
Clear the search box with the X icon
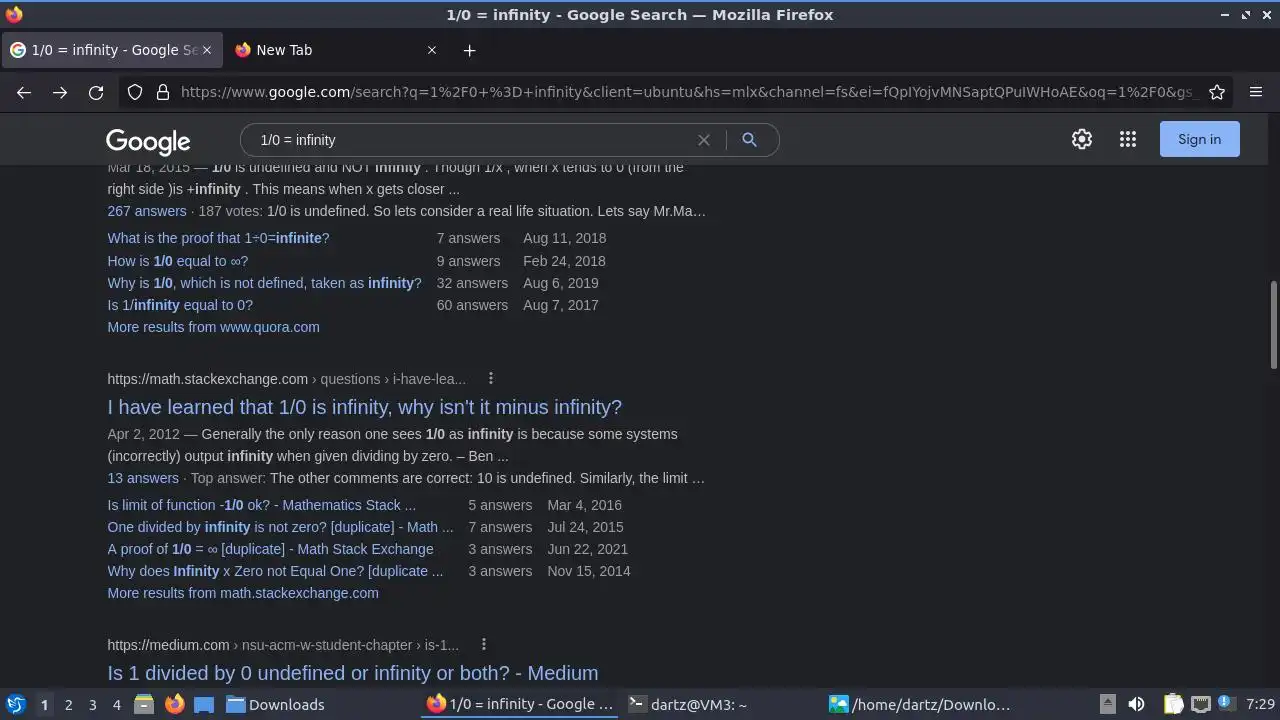click(704, 140)
